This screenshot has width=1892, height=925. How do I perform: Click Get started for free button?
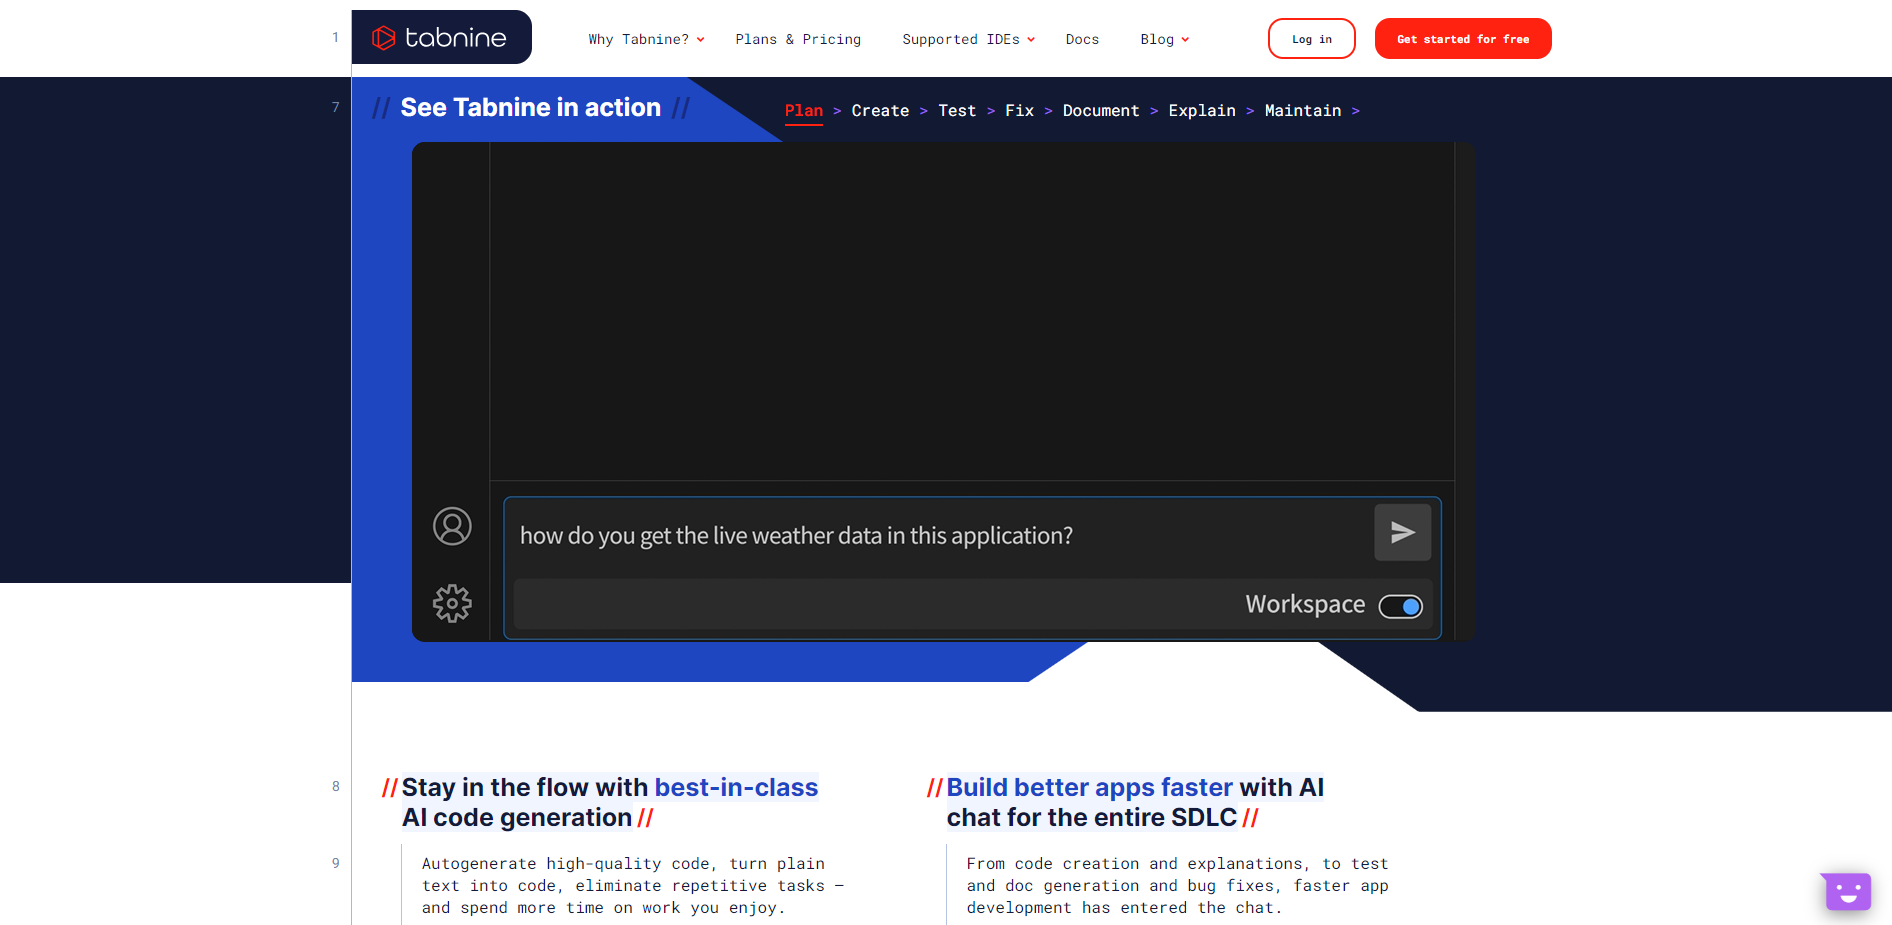coord(1463,39)
